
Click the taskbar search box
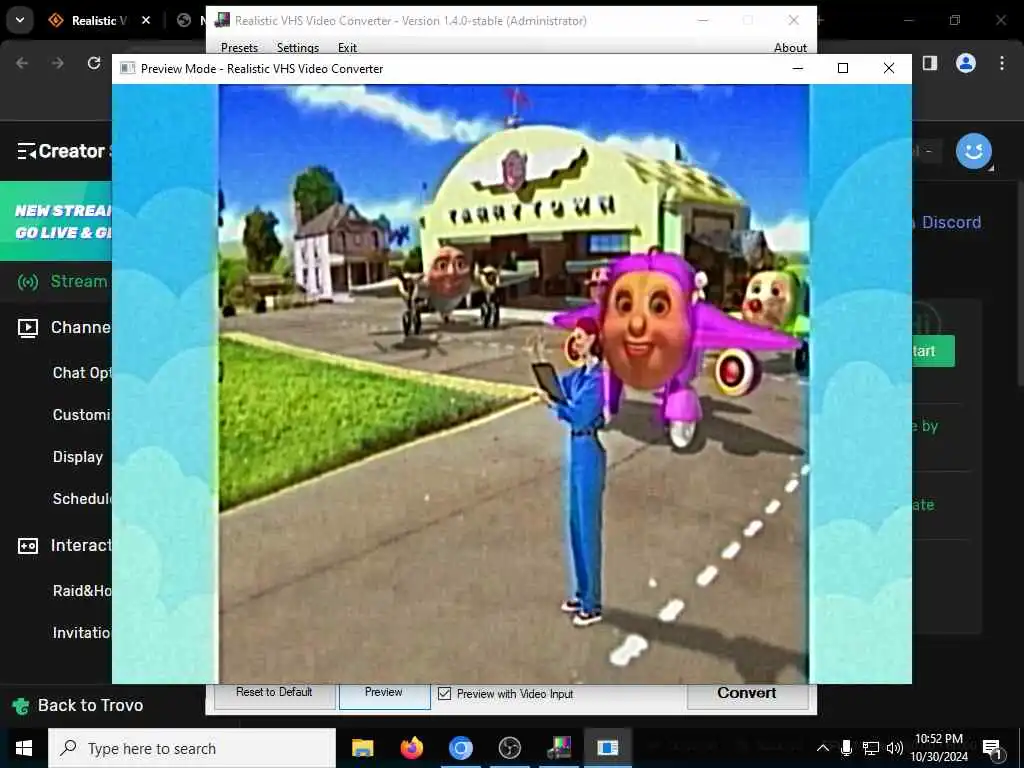click(192, 748)
